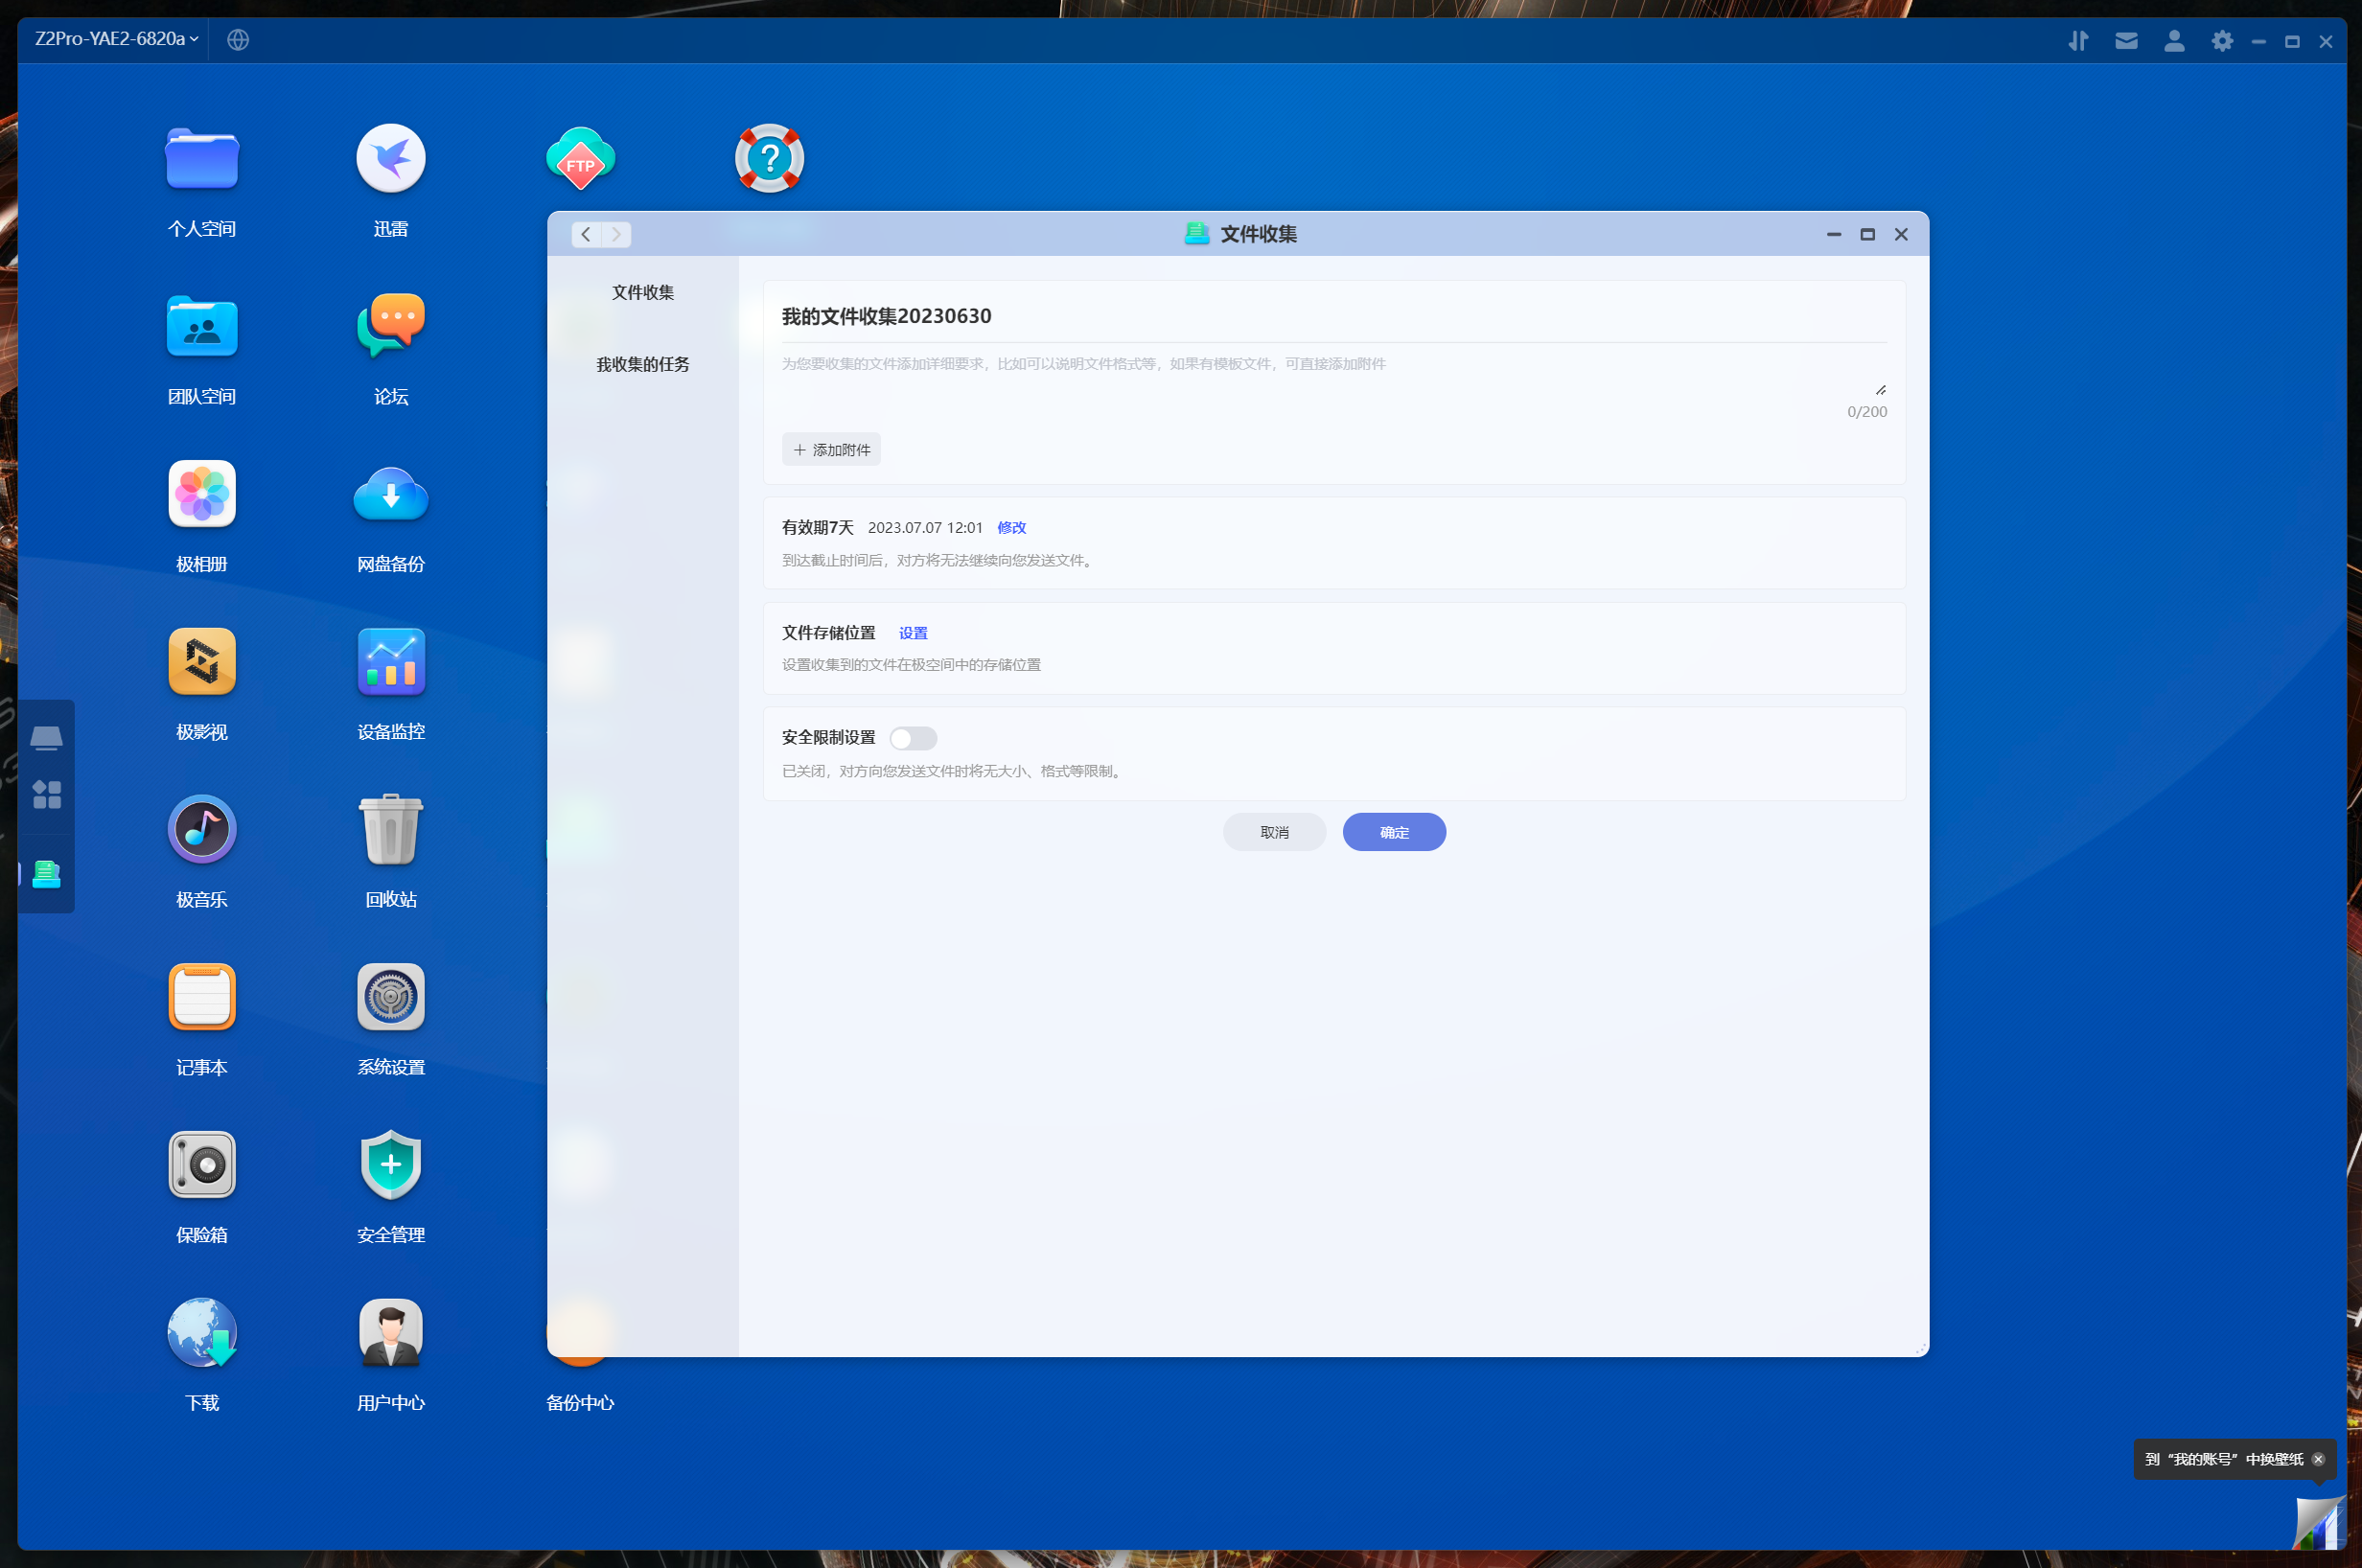Click the 修改 link beside expiry date
The height and width of the screenshot is (1568, 2362).
(1011, 527)
